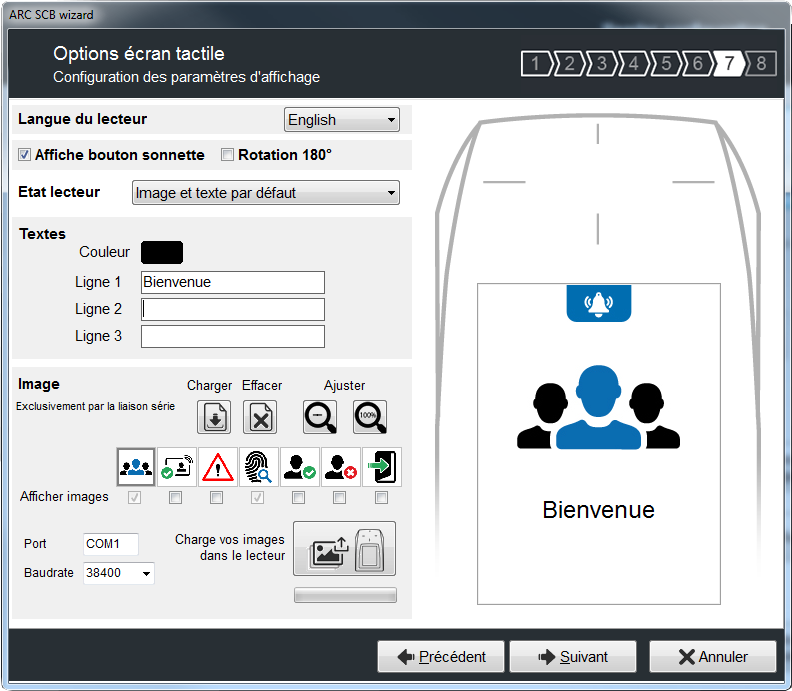Select the fingerprint scan image
The height and width of the screenshot is (691, 792).
click(x=259, y=467)
